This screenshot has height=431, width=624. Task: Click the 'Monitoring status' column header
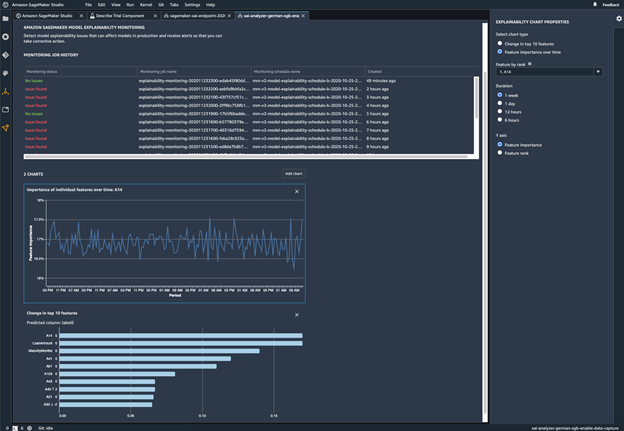coord(42,72)
